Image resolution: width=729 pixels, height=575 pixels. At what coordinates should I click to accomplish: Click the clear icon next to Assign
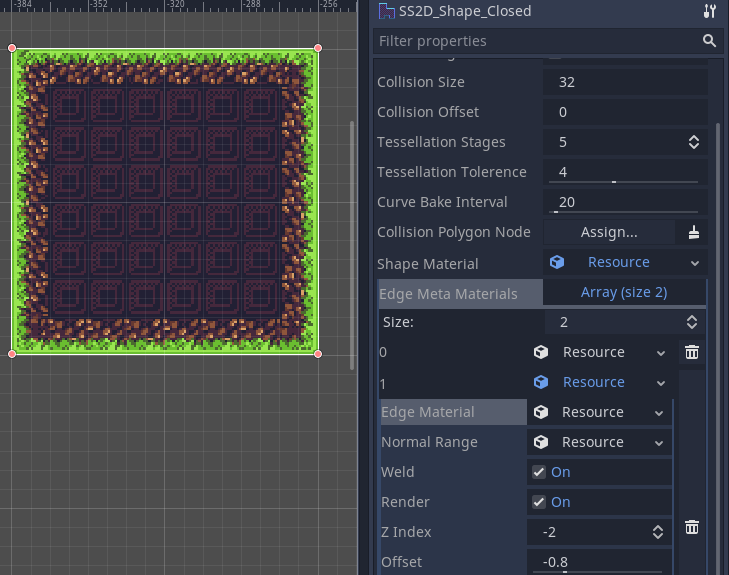click(x=694, y=232)
